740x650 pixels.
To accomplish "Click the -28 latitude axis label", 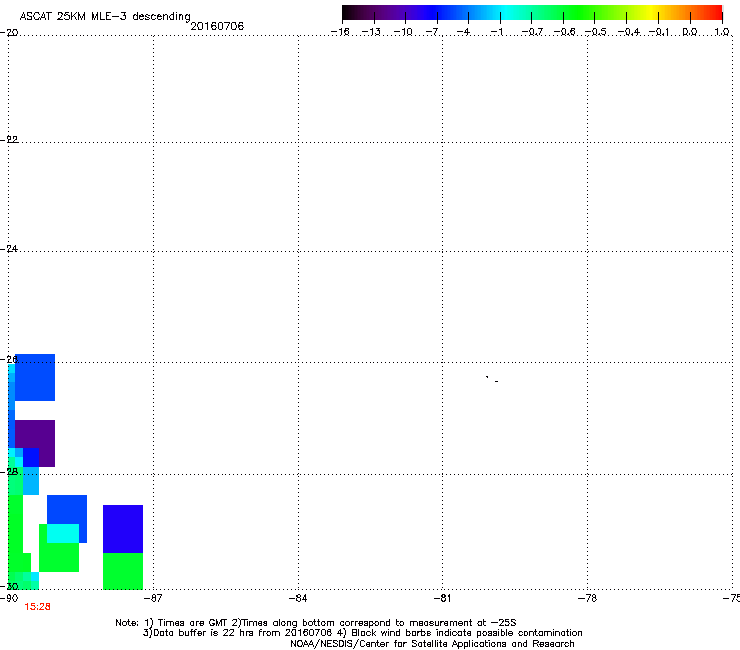I will click(x=9, y=472).
